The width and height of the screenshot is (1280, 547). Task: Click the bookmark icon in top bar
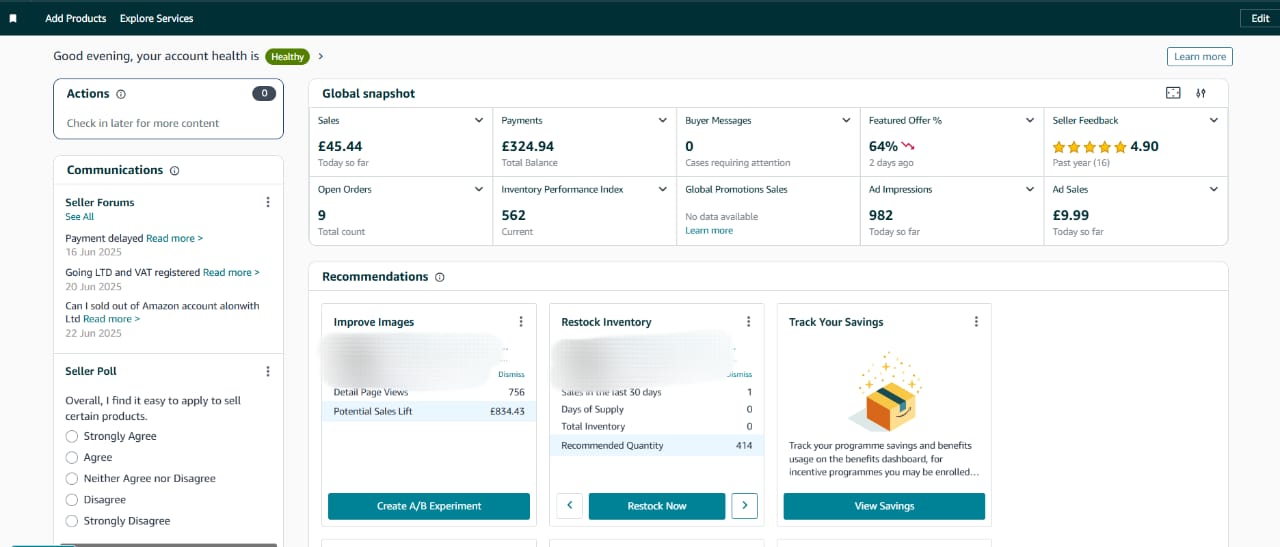click(x=13, y=18)
